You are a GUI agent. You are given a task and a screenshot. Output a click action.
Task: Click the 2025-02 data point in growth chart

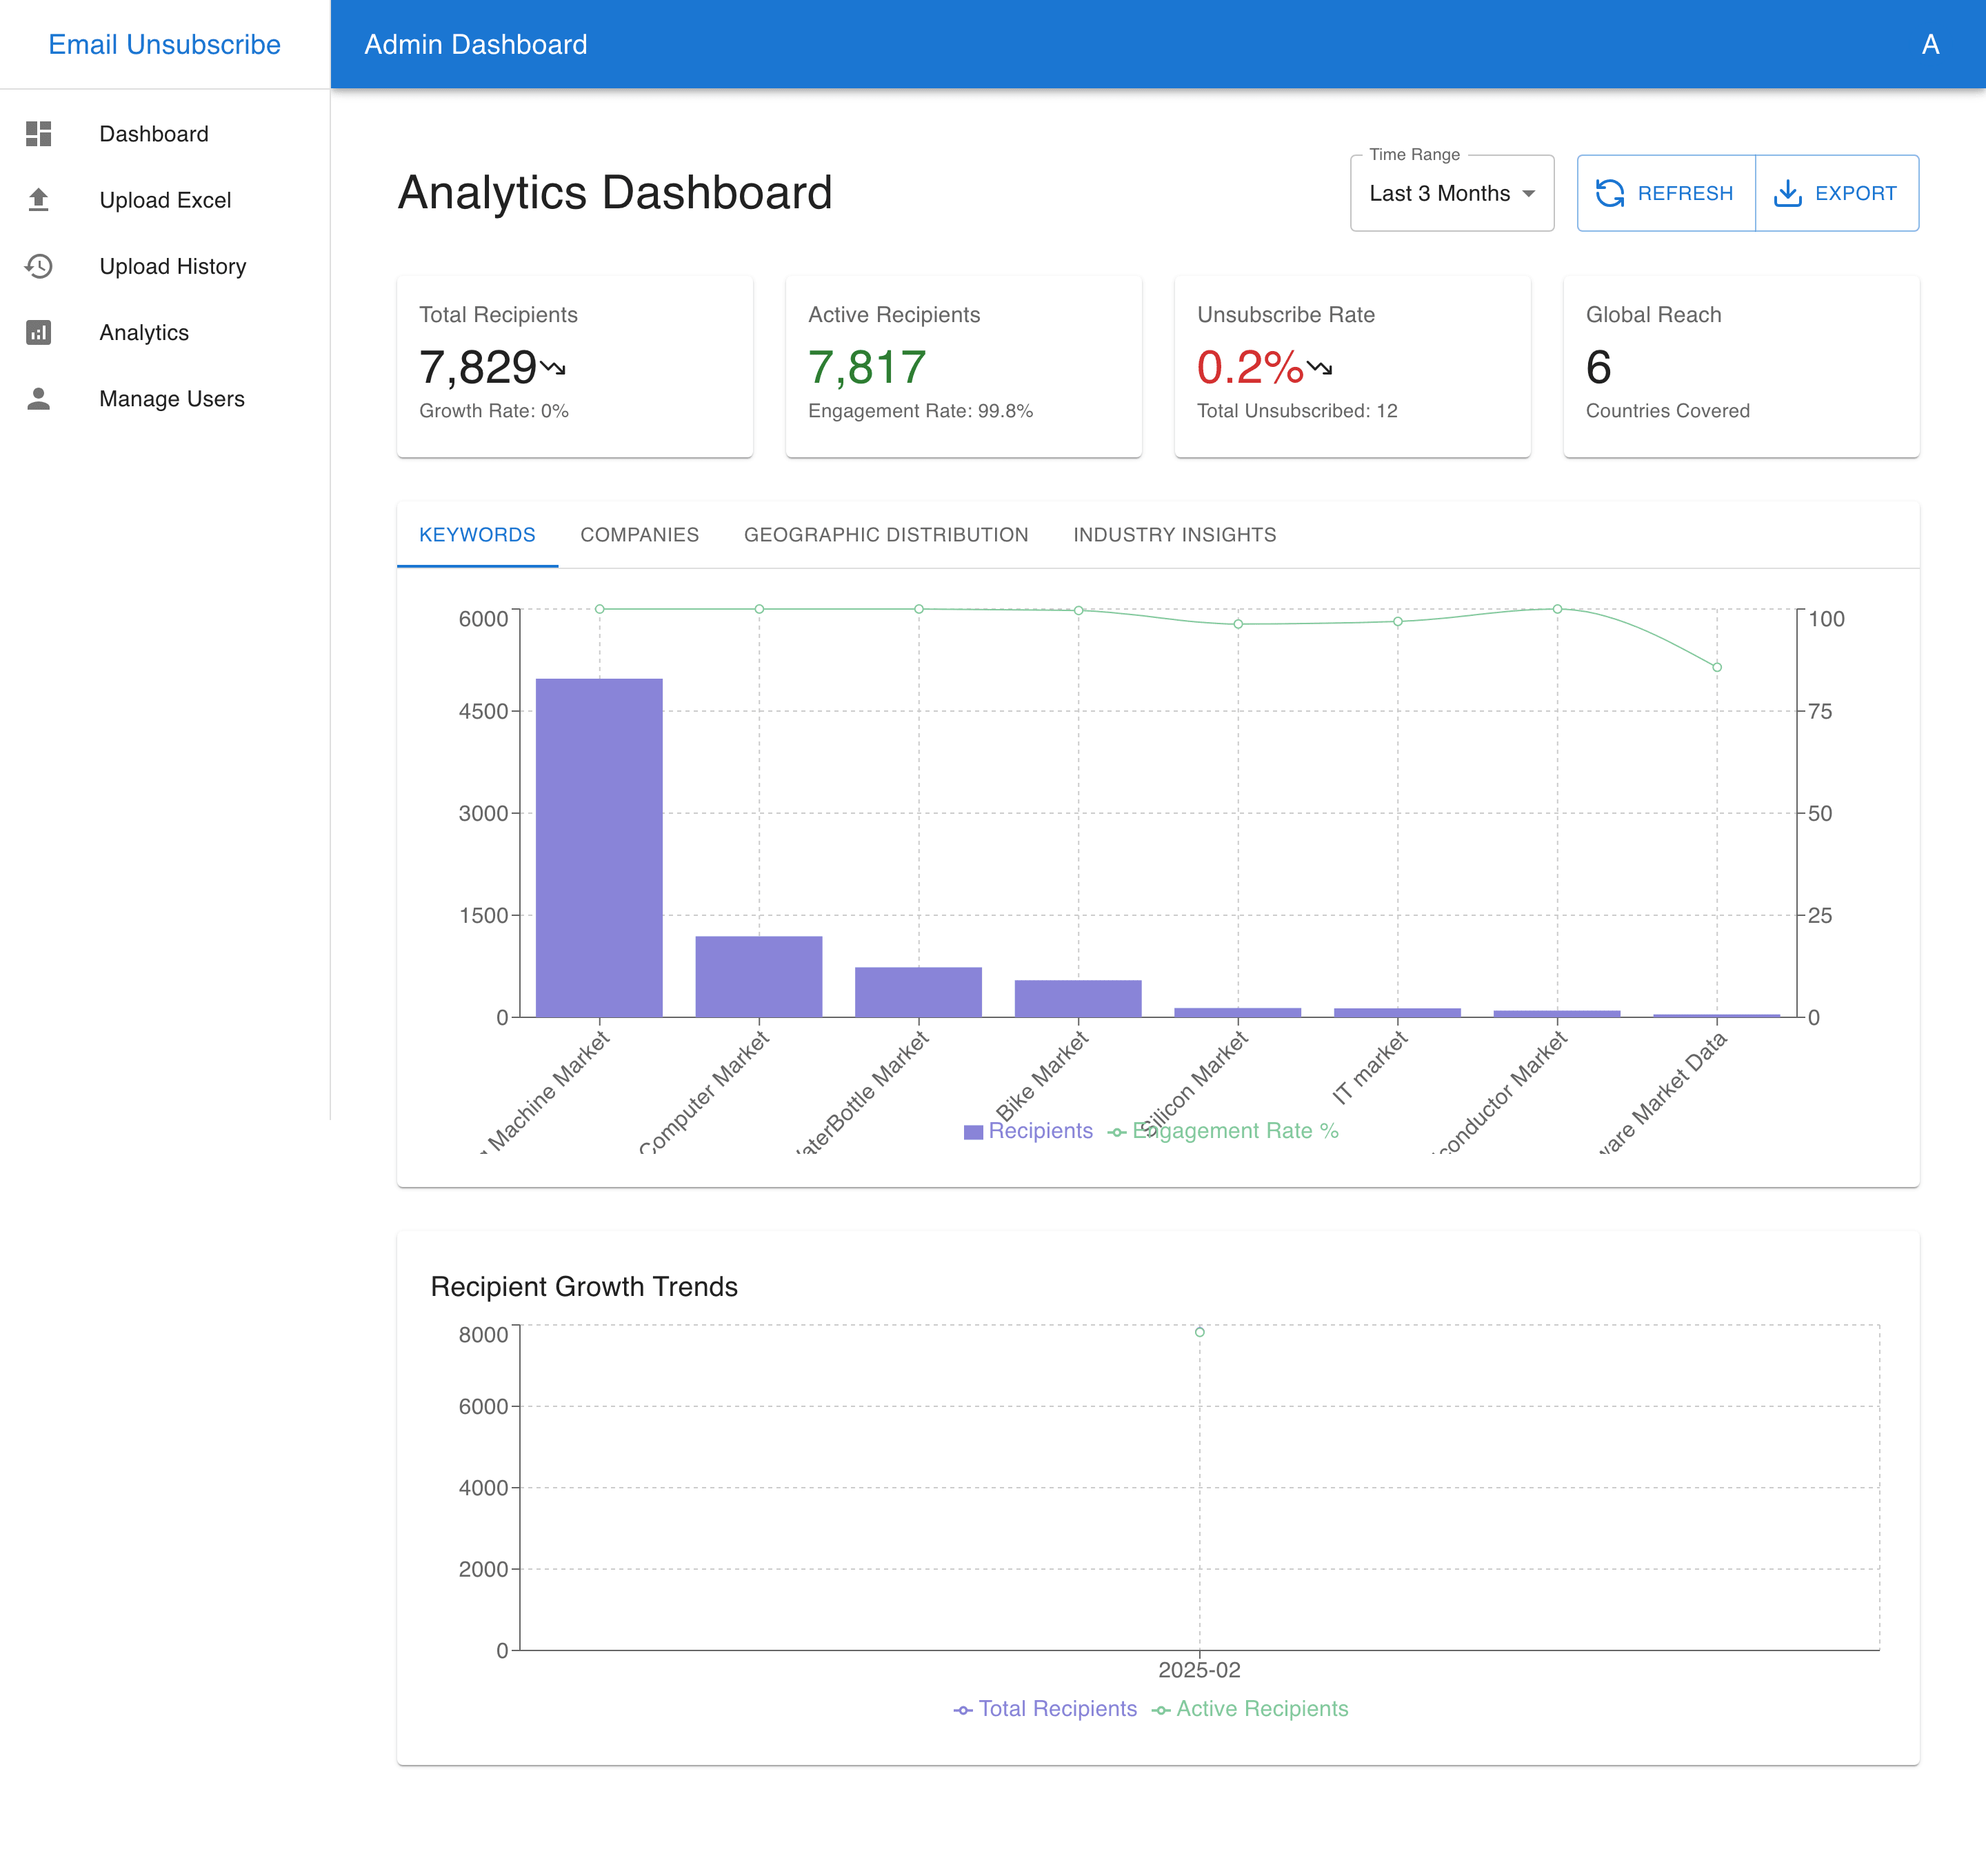pos(1199,1332)
